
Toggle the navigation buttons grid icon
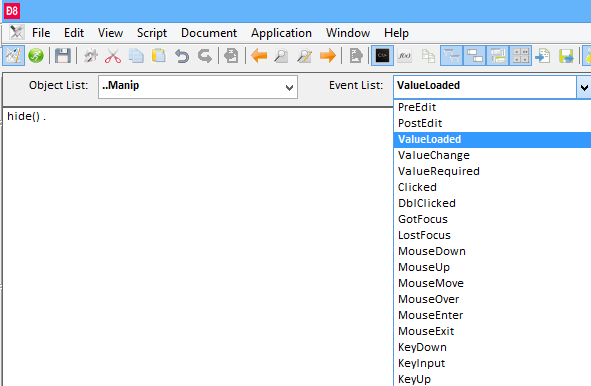click(x=521, y=56)
